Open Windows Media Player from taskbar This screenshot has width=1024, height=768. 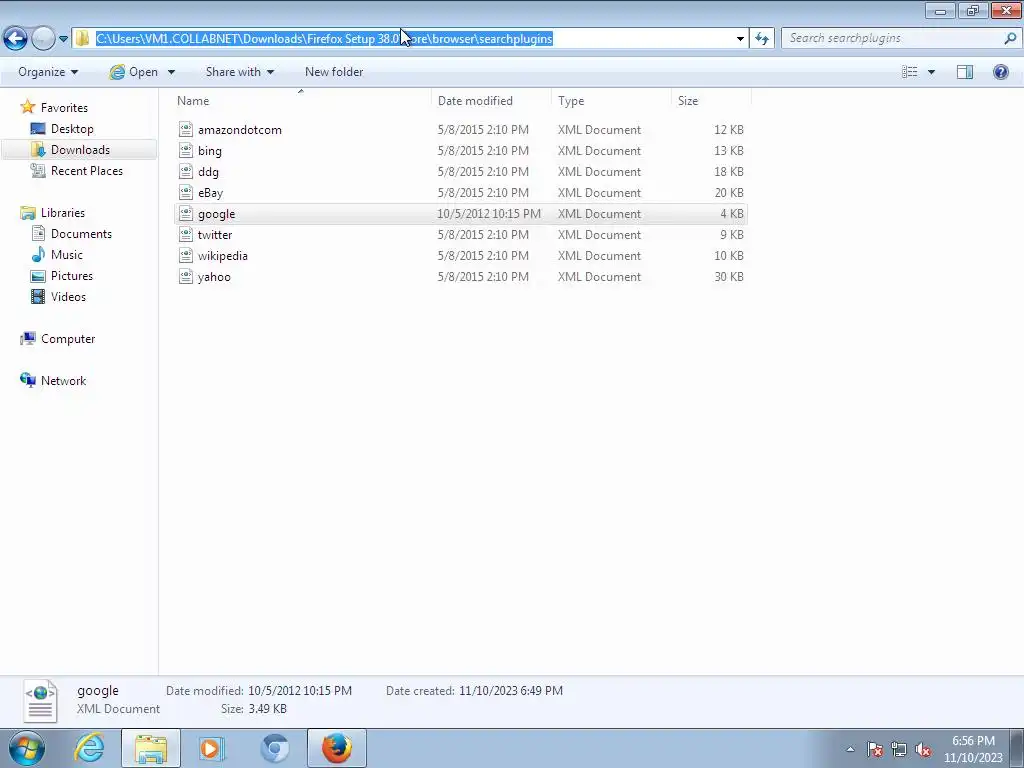pyautogui.click(x=211, y=748)
